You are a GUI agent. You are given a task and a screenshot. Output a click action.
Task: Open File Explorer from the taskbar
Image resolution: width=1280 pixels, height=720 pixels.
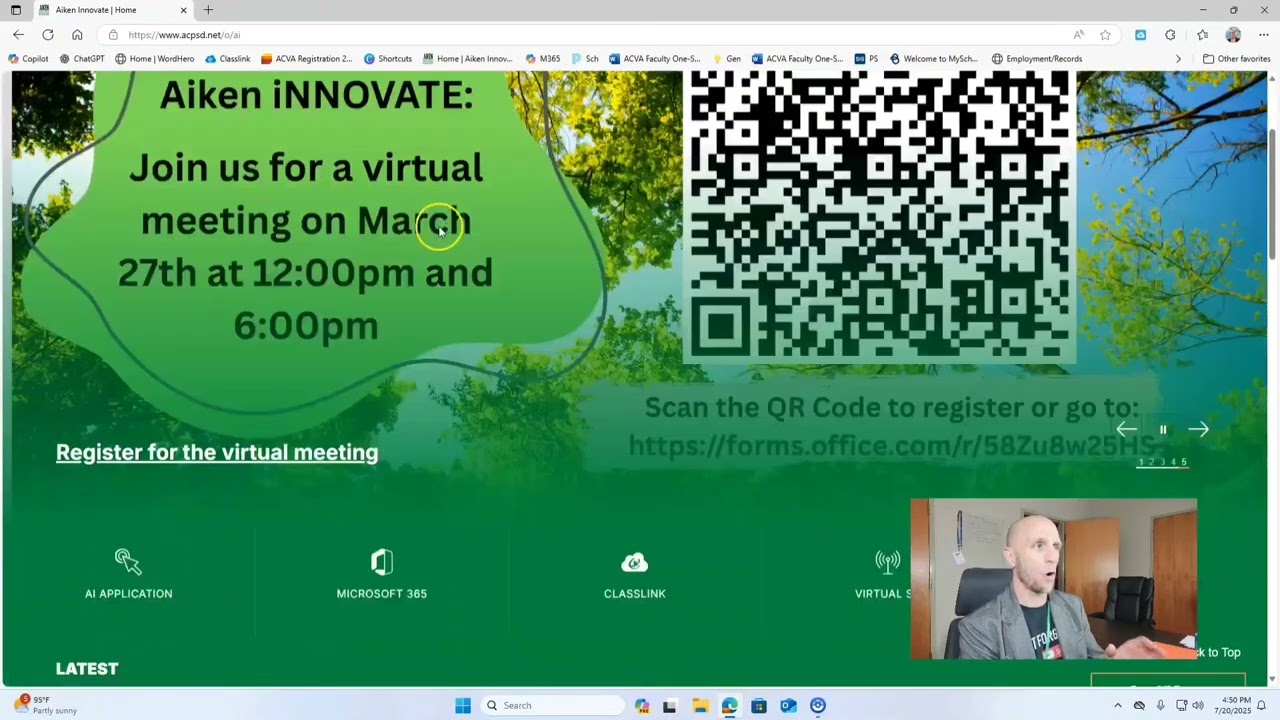coord(699,705)
